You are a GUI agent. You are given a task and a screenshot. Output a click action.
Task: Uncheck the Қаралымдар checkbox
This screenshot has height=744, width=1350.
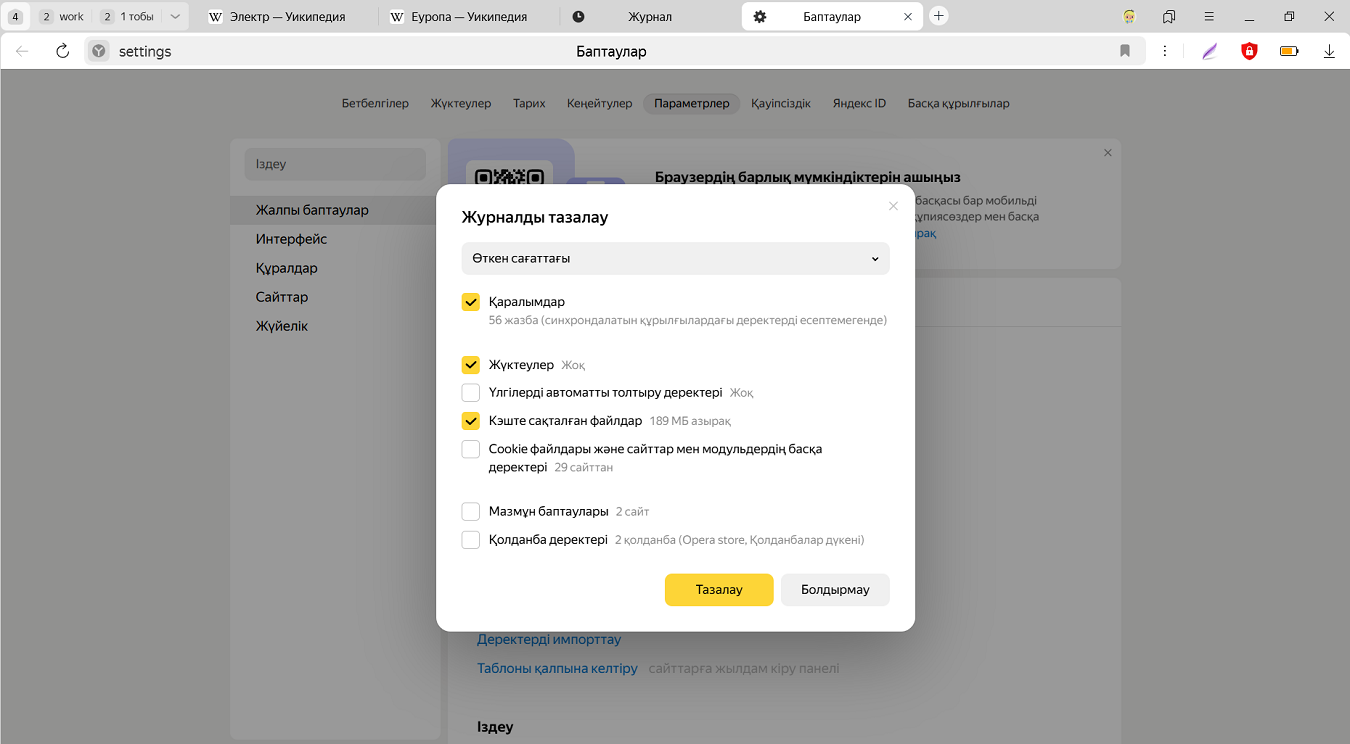(x=471, y=302)
